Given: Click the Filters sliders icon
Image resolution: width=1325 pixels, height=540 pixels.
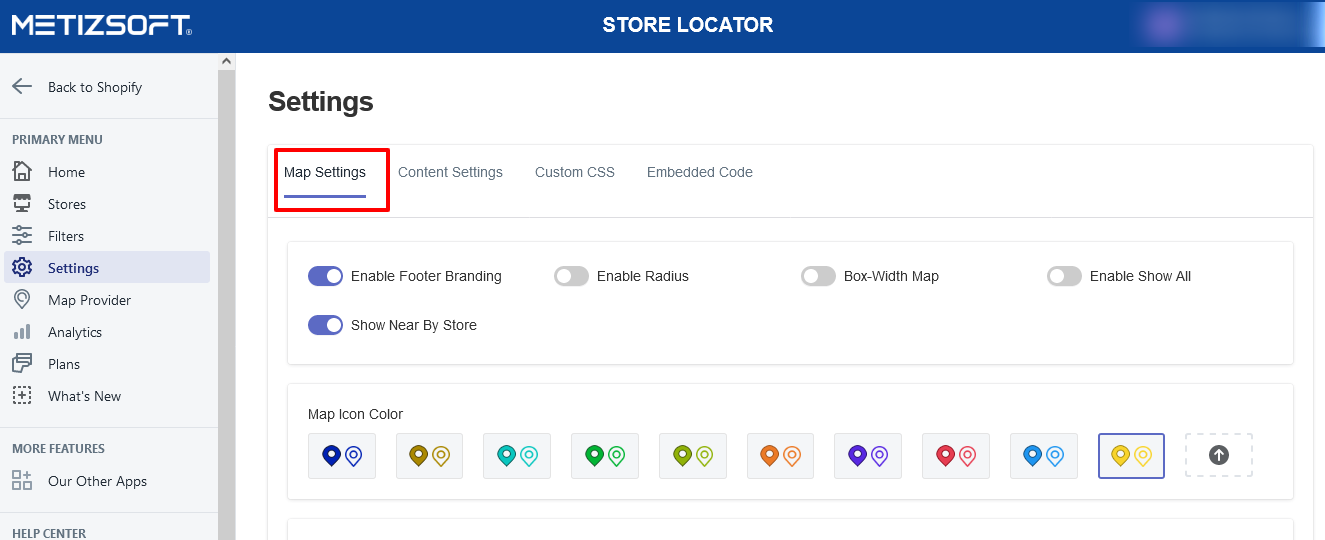Looking at the screenshot, I should 22,236.
